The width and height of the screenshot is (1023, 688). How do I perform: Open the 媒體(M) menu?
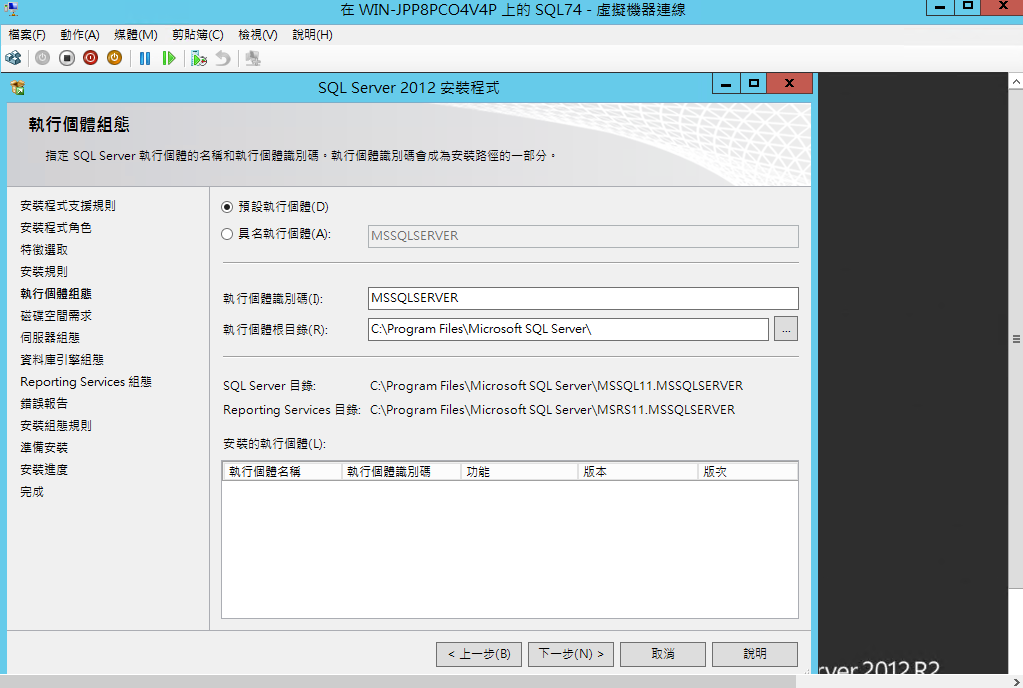point(136,35)
